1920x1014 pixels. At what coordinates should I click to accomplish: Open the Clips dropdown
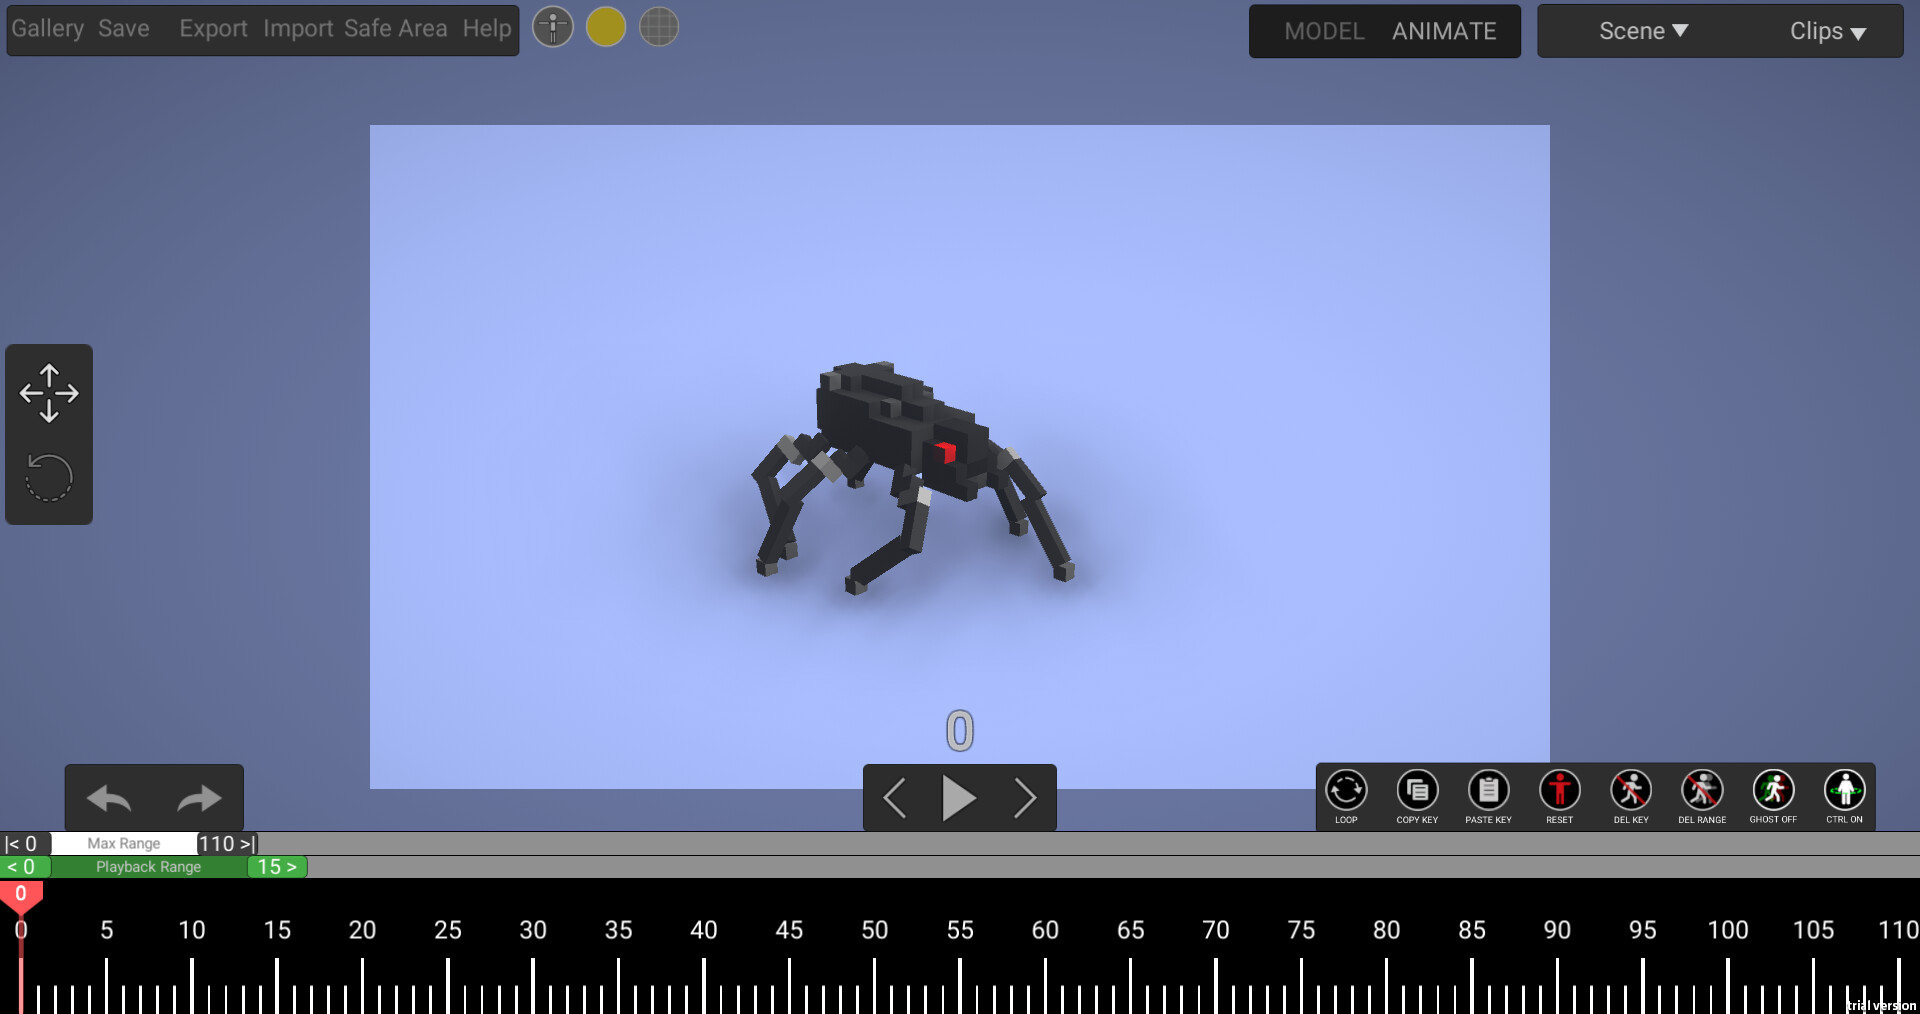(x=1826, y=31)
